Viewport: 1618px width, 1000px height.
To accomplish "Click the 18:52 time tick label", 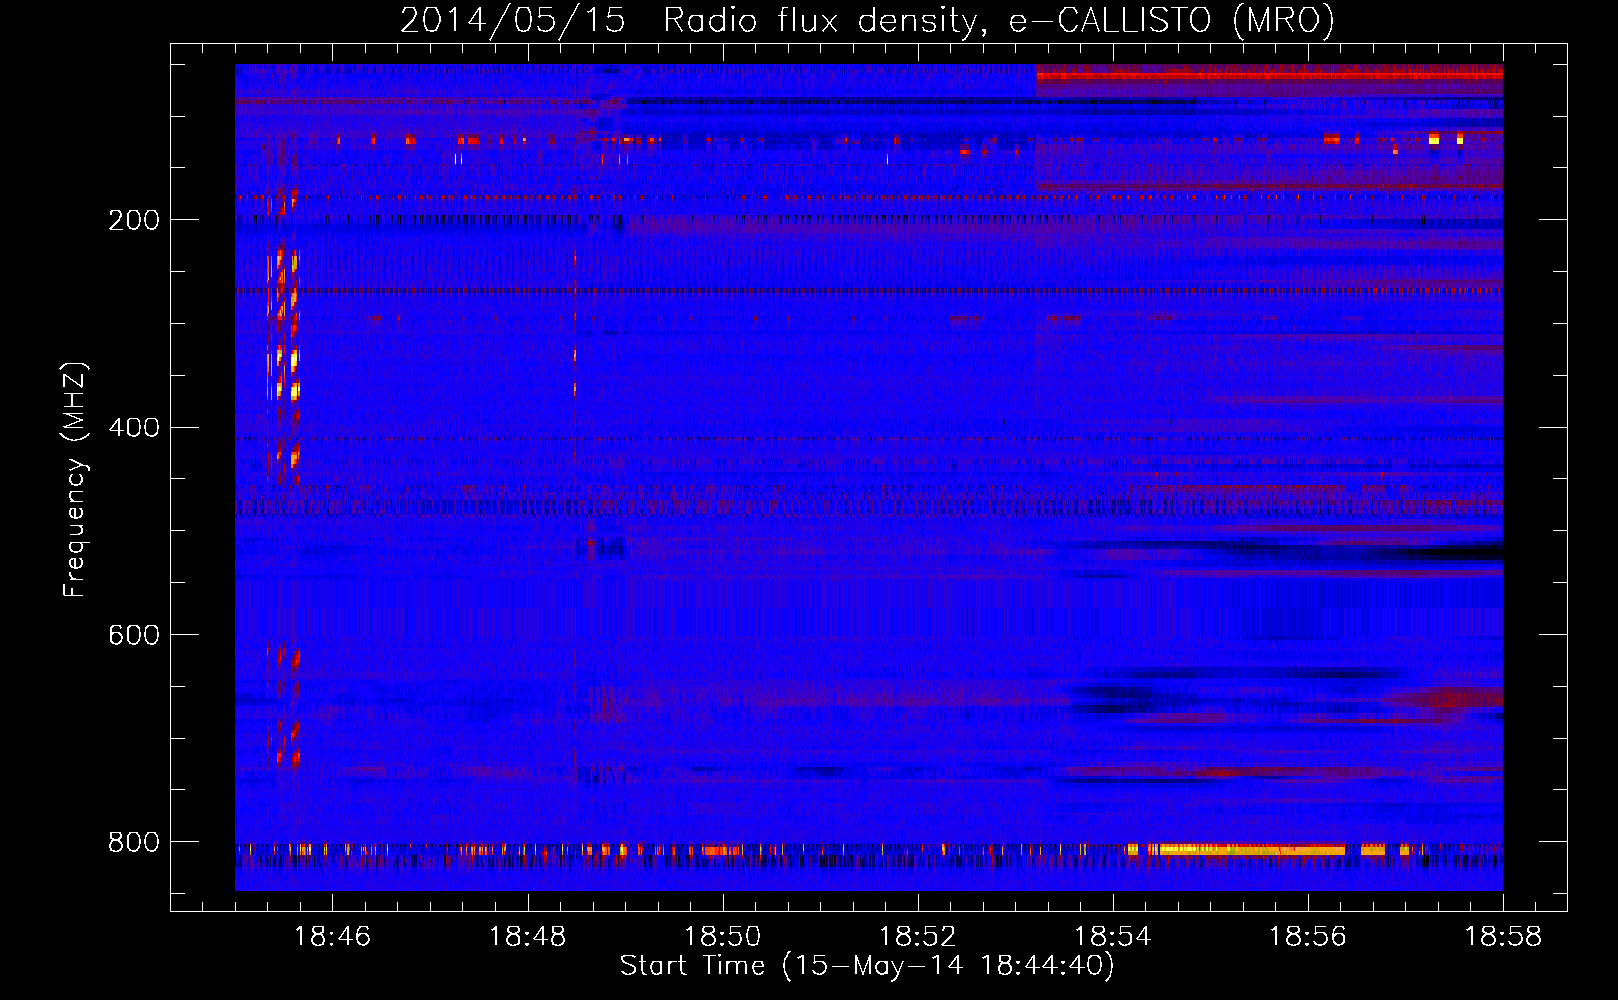I will [x=917, y=937].
